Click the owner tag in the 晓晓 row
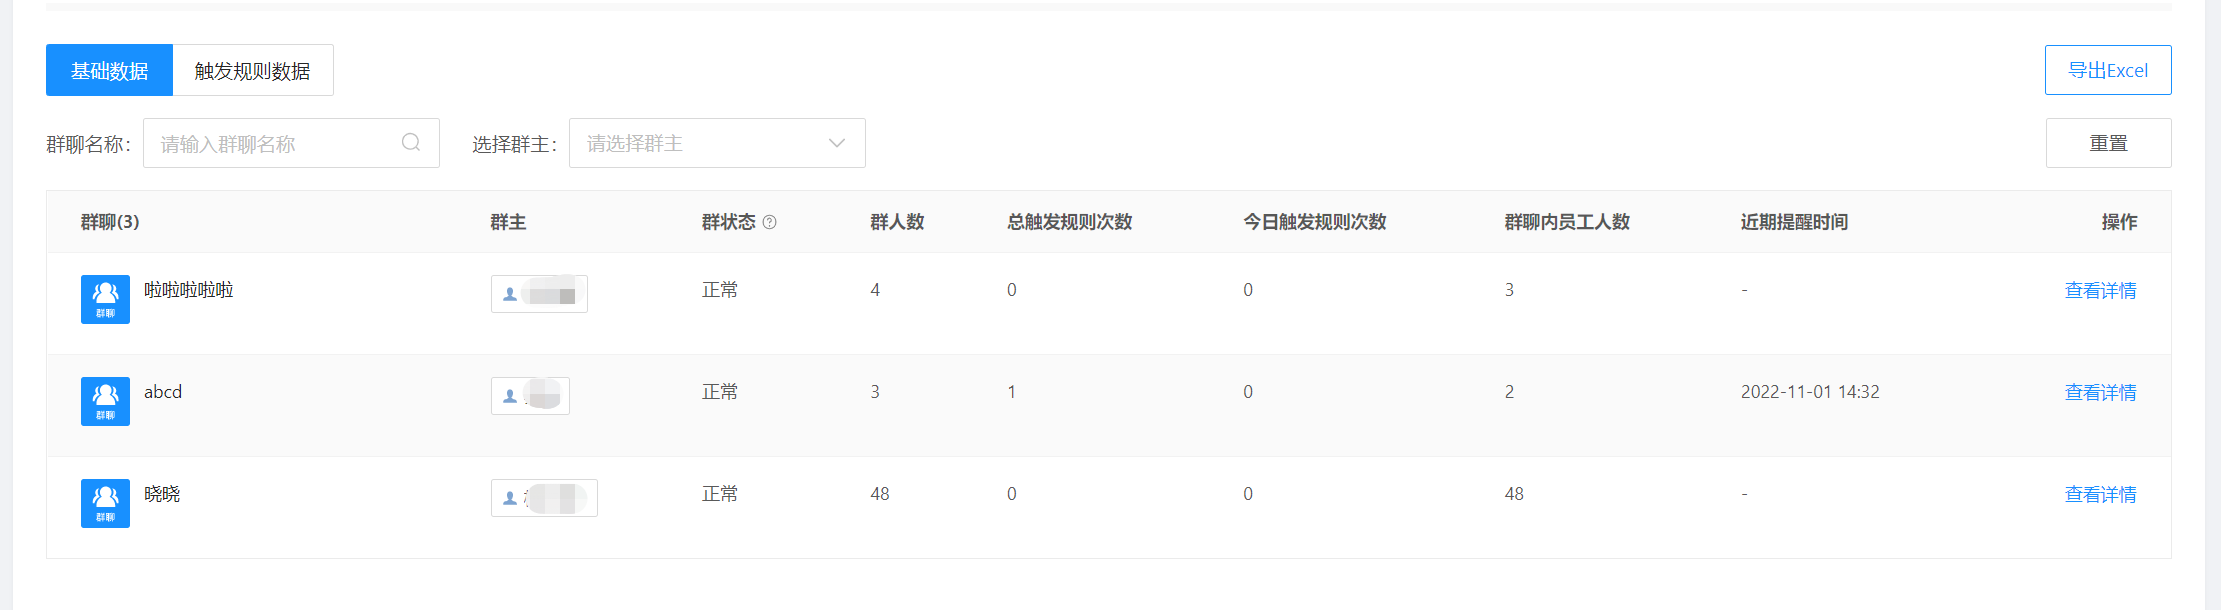This screenshot has height=610, width=2221. [x=544, y=498]
